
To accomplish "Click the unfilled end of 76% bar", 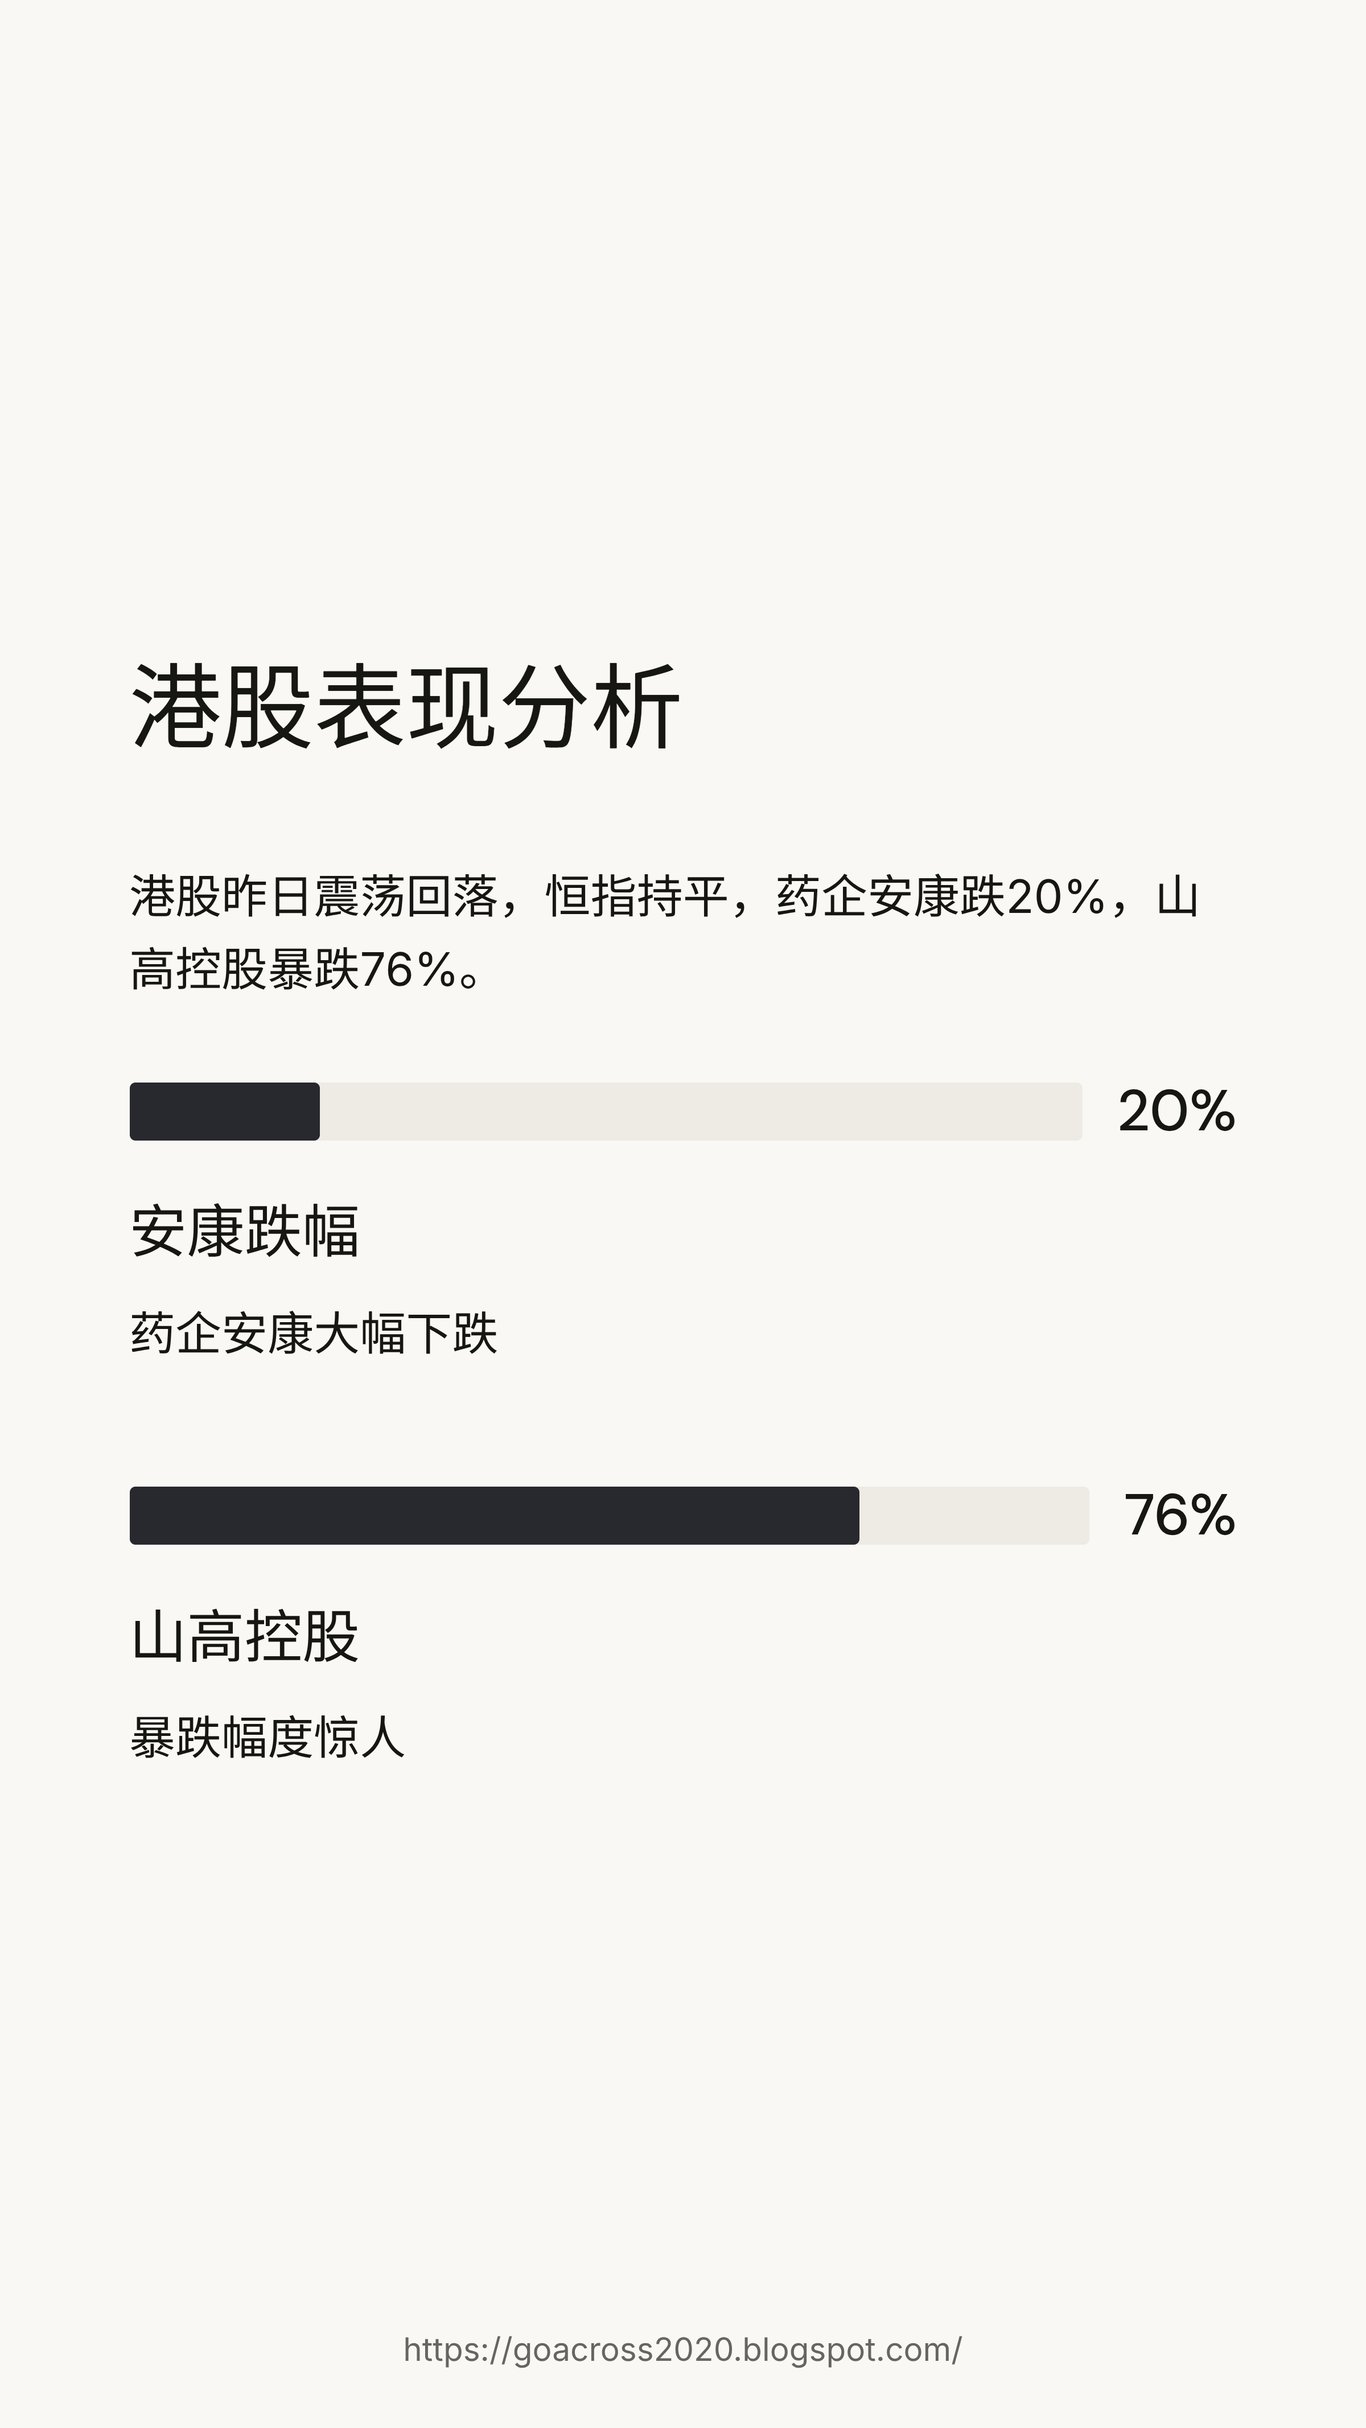I will [x=973, y=1515].
